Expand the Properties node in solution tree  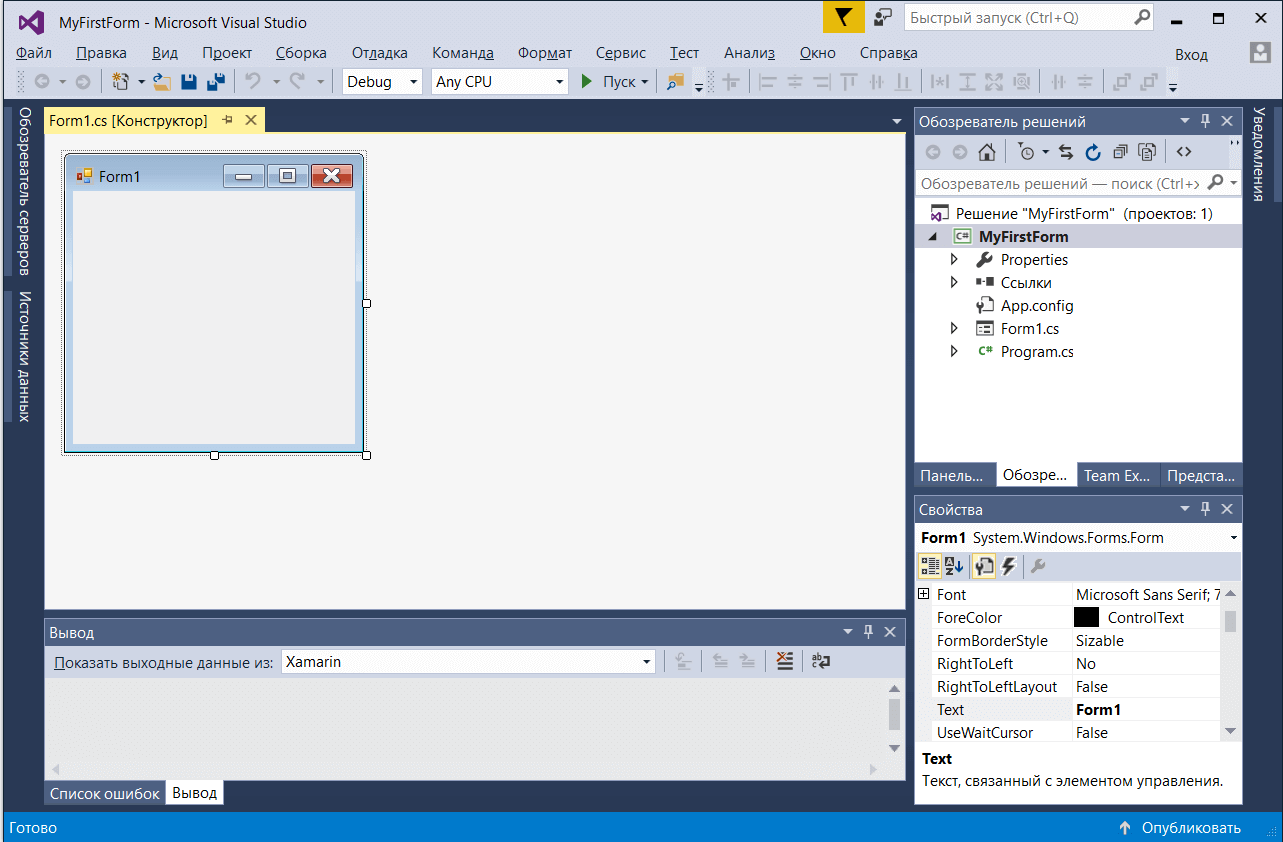[x=954, y=260]
